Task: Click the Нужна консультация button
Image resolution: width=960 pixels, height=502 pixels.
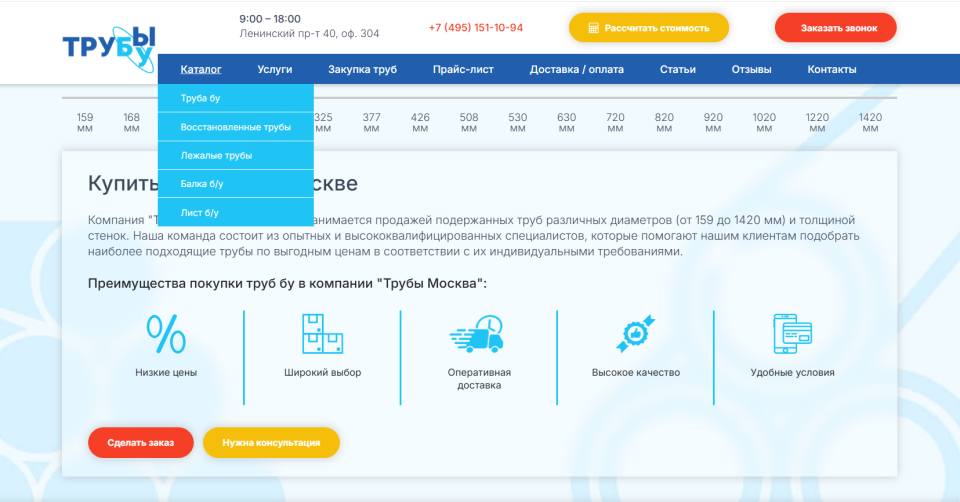Action: tap(271, 443)
